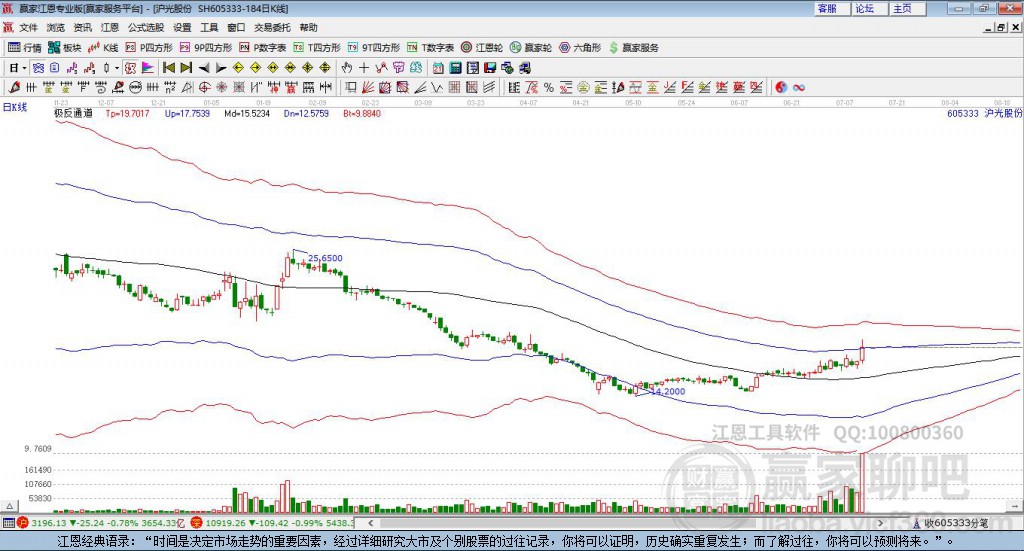Click the black right arrow icon

tap(221, 68)
